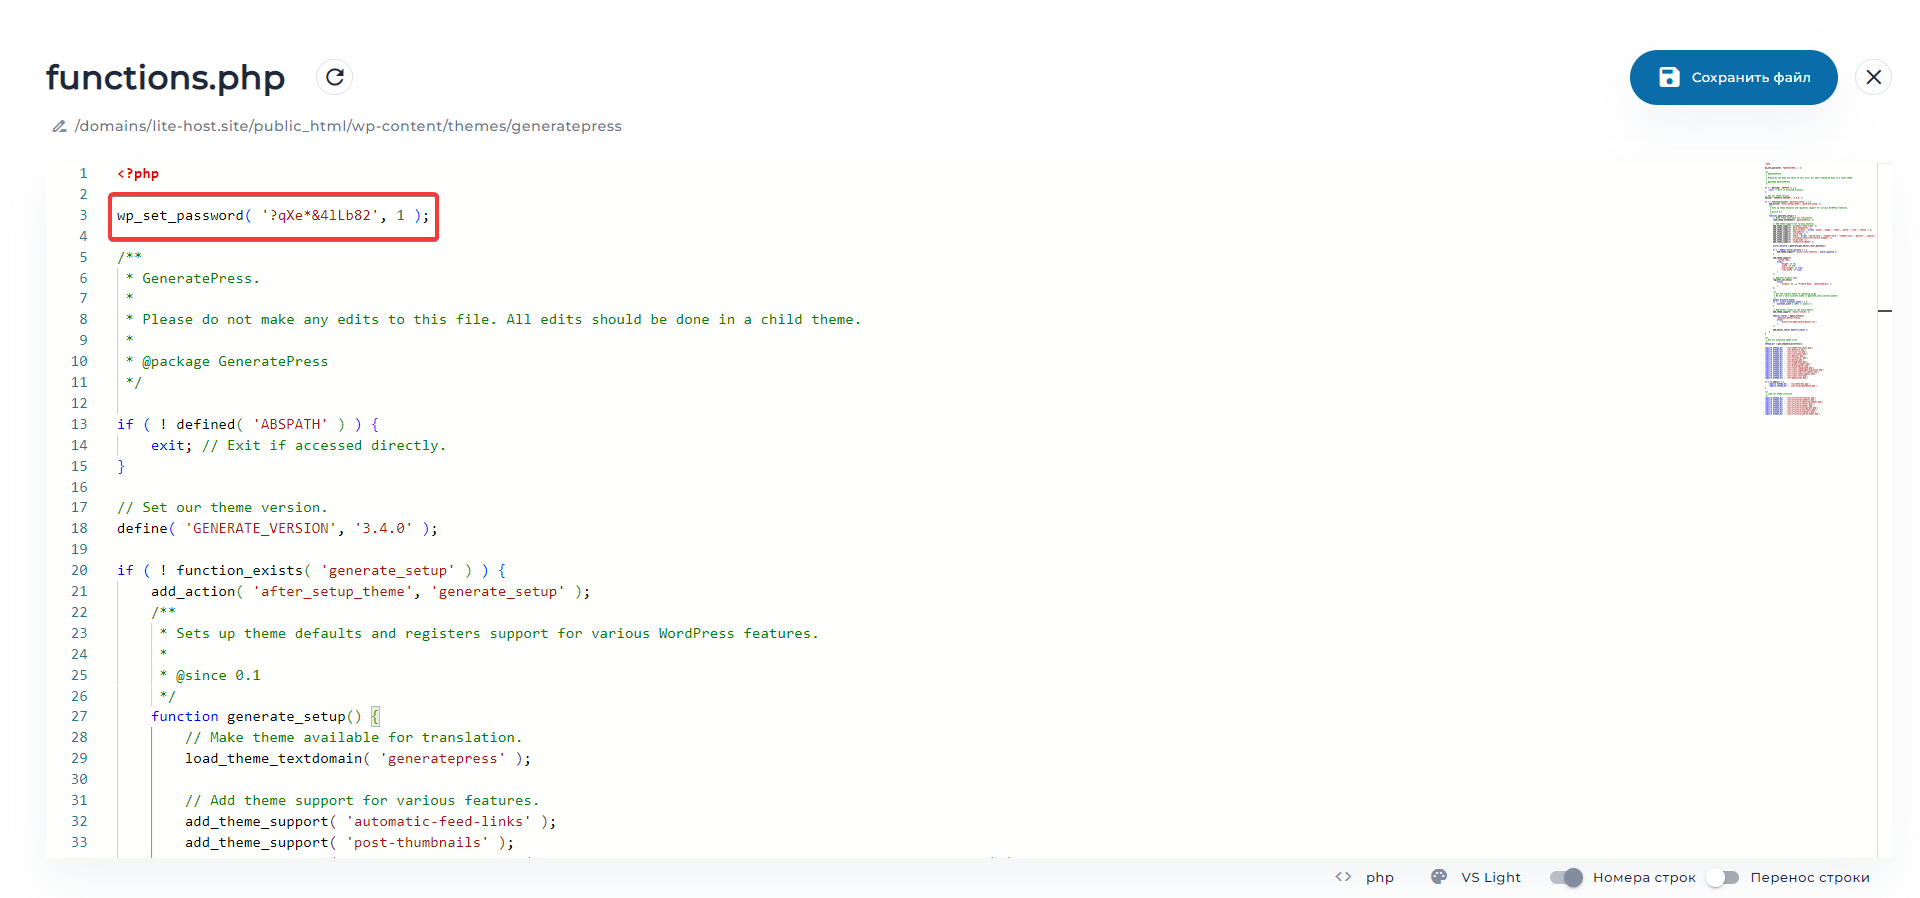The image size is (1920, 898).
Task: Click line number 13 in gutter
Action: 79,425
